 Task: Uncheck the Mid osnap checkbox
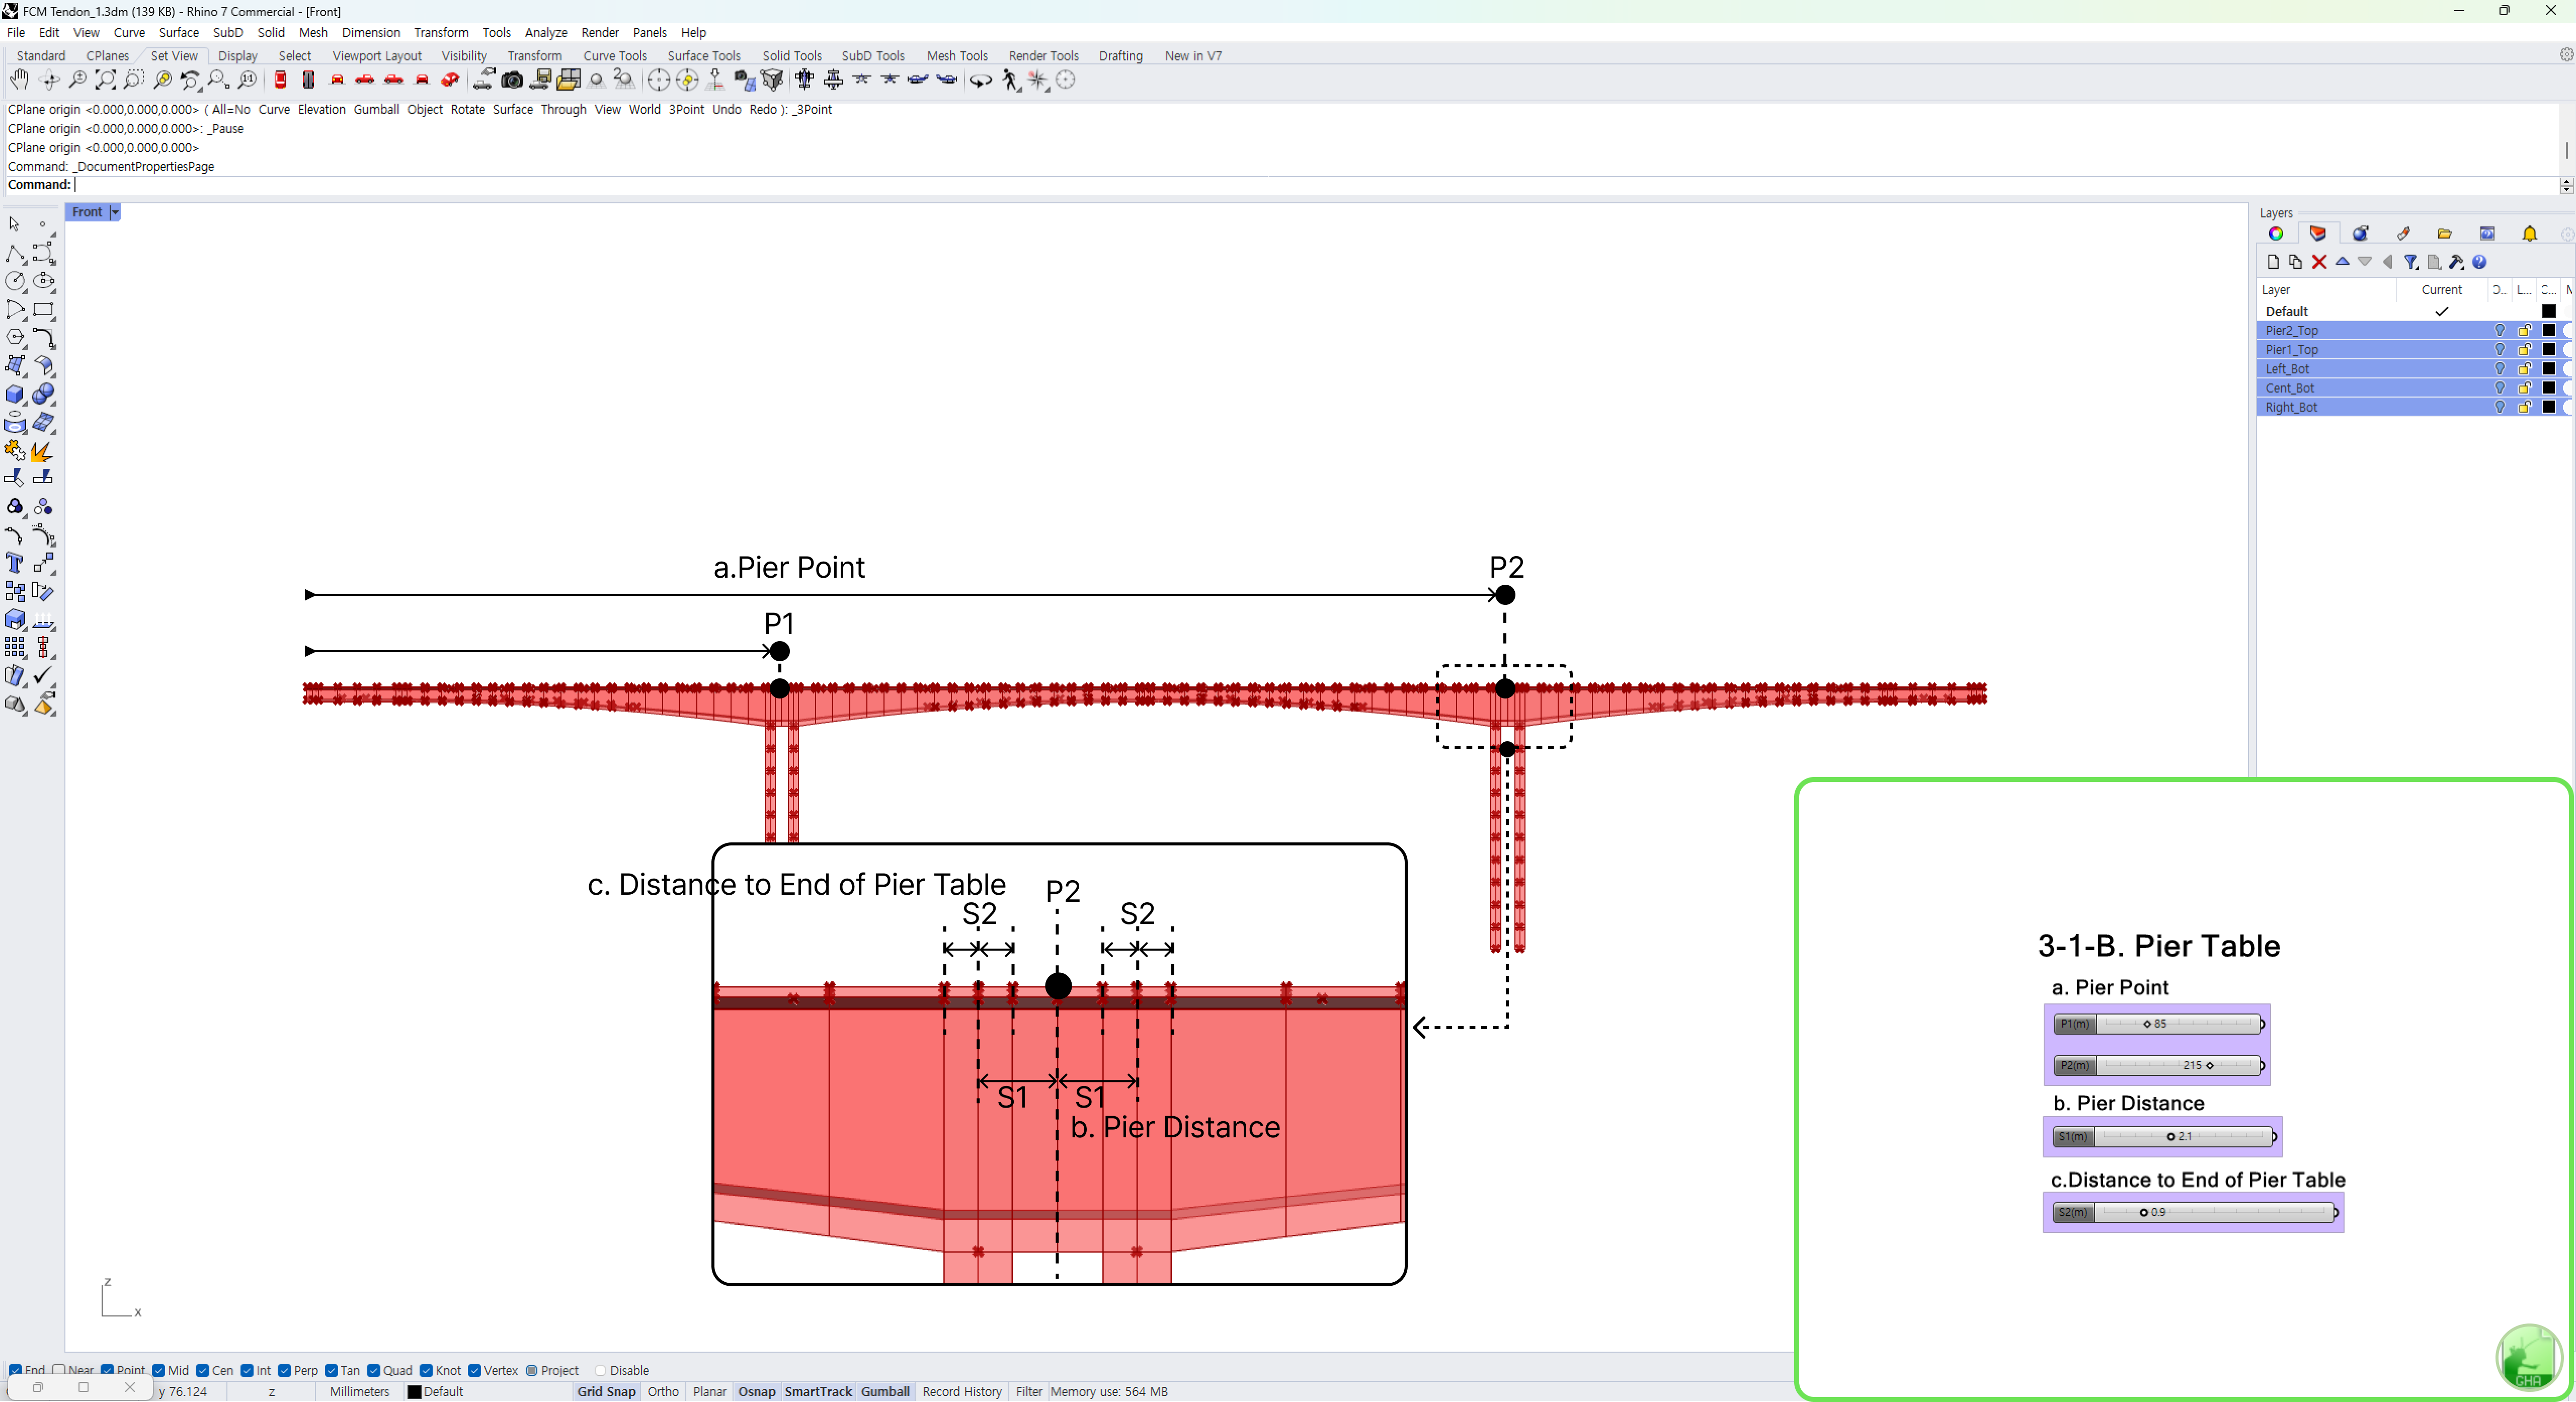point(159,1370)
